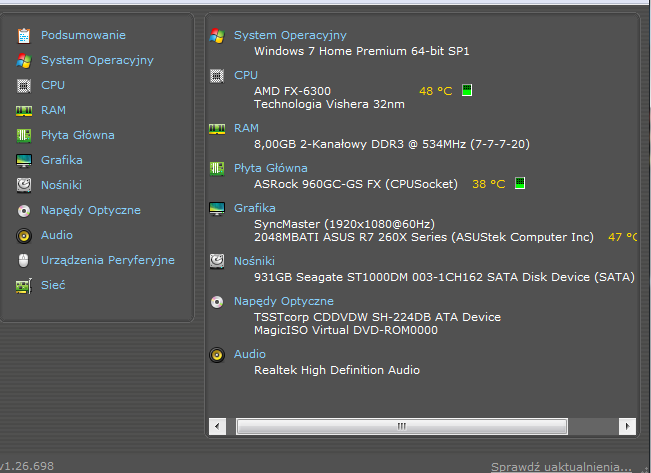Select Sieć in the sidebar menu
Image resolution: width=651 pixels, height=473 pixels.
click(53, 285)
